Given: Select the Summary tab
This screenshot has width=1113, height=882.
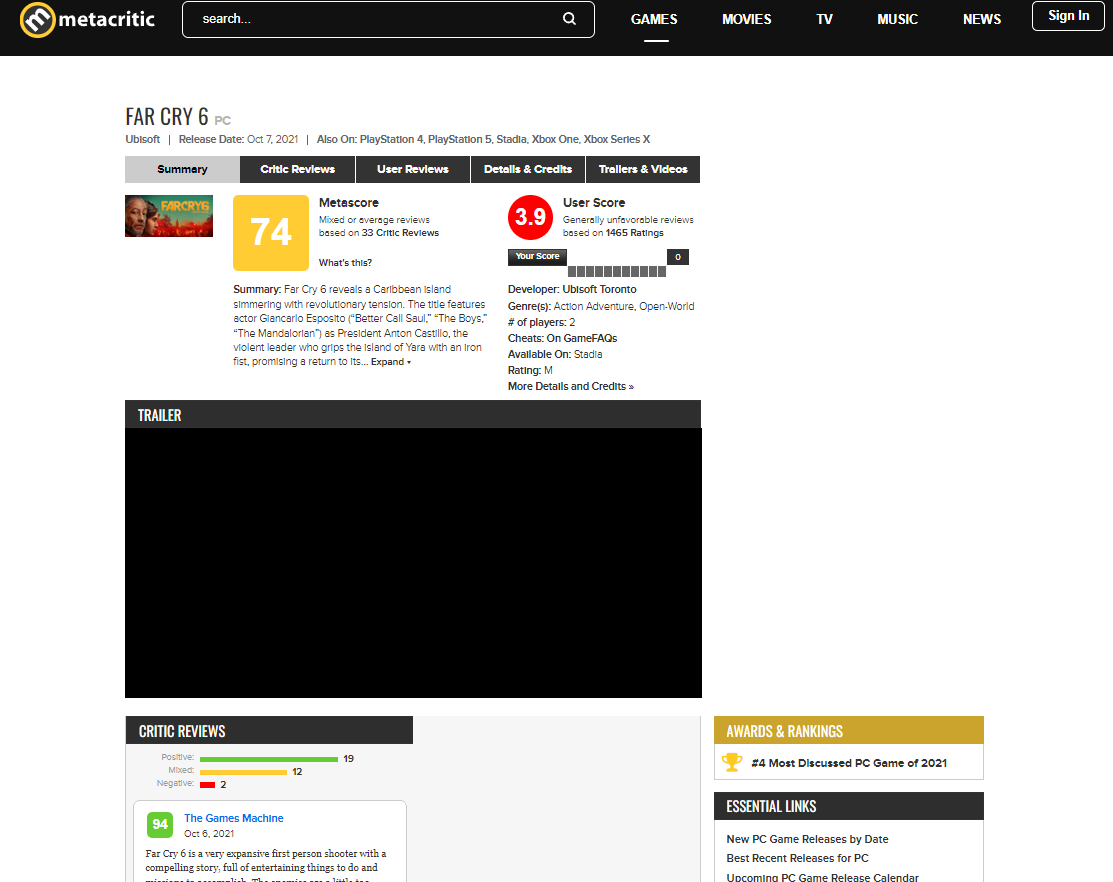Looking at the screenshot, I should click(182, 170).
